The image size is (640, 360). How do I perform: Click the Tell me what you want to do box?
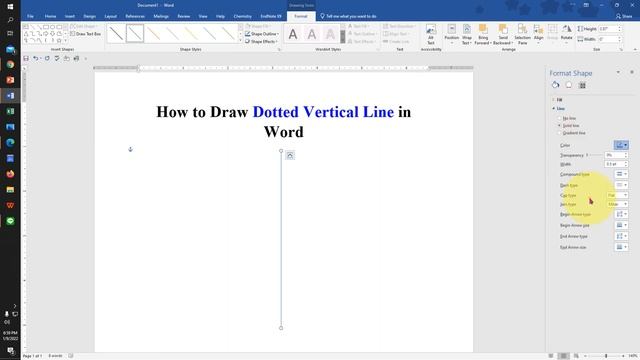[348, 16]
